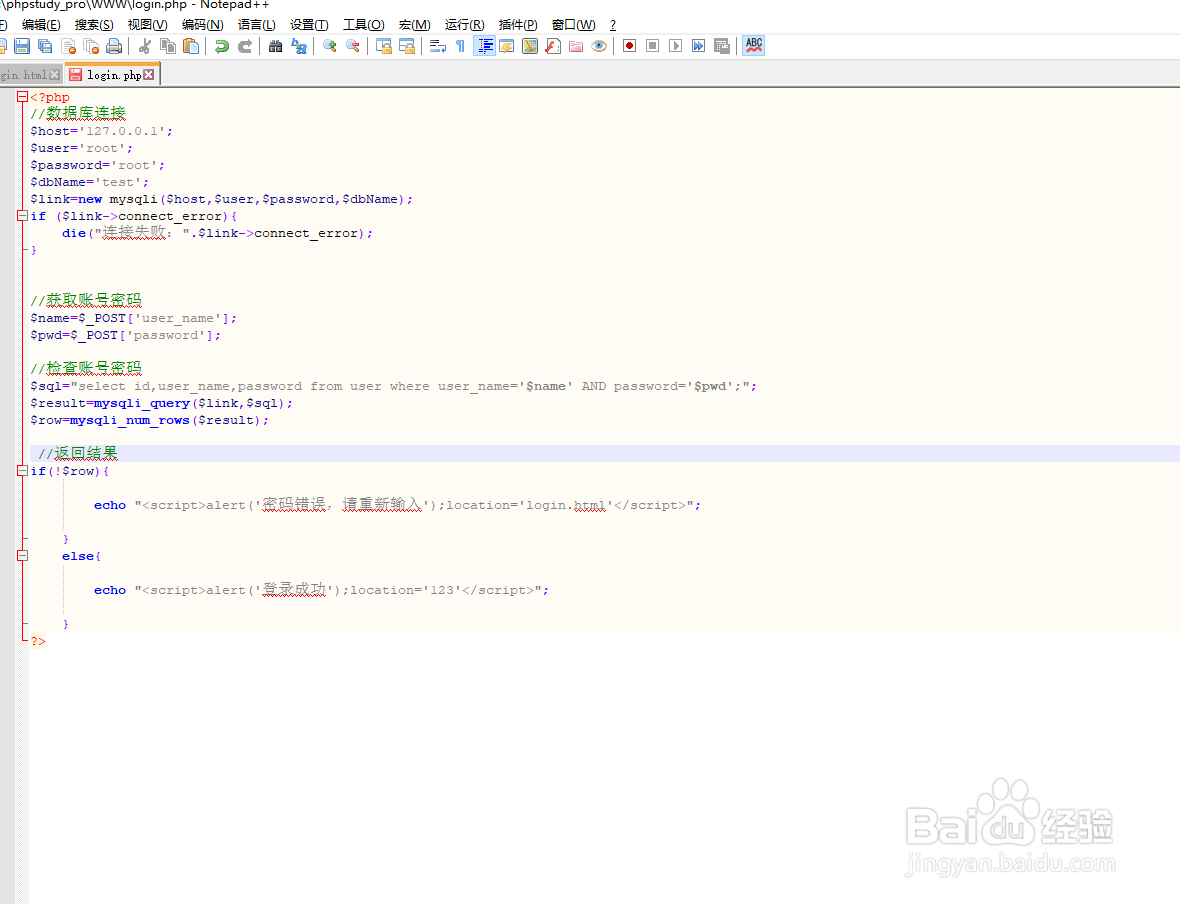Viewport: 1180px width, 904px height.
Task: Open the 工具(O) menu
Action: tap(363, 25)
